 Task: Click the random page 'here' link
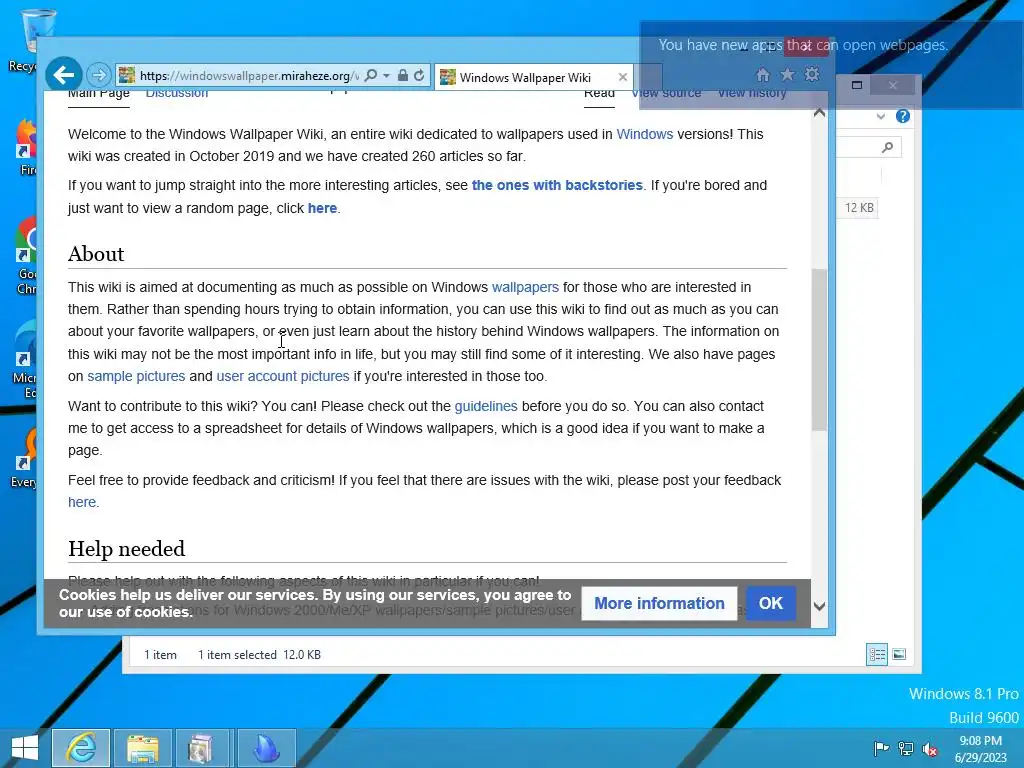click(x=323, y=208)
